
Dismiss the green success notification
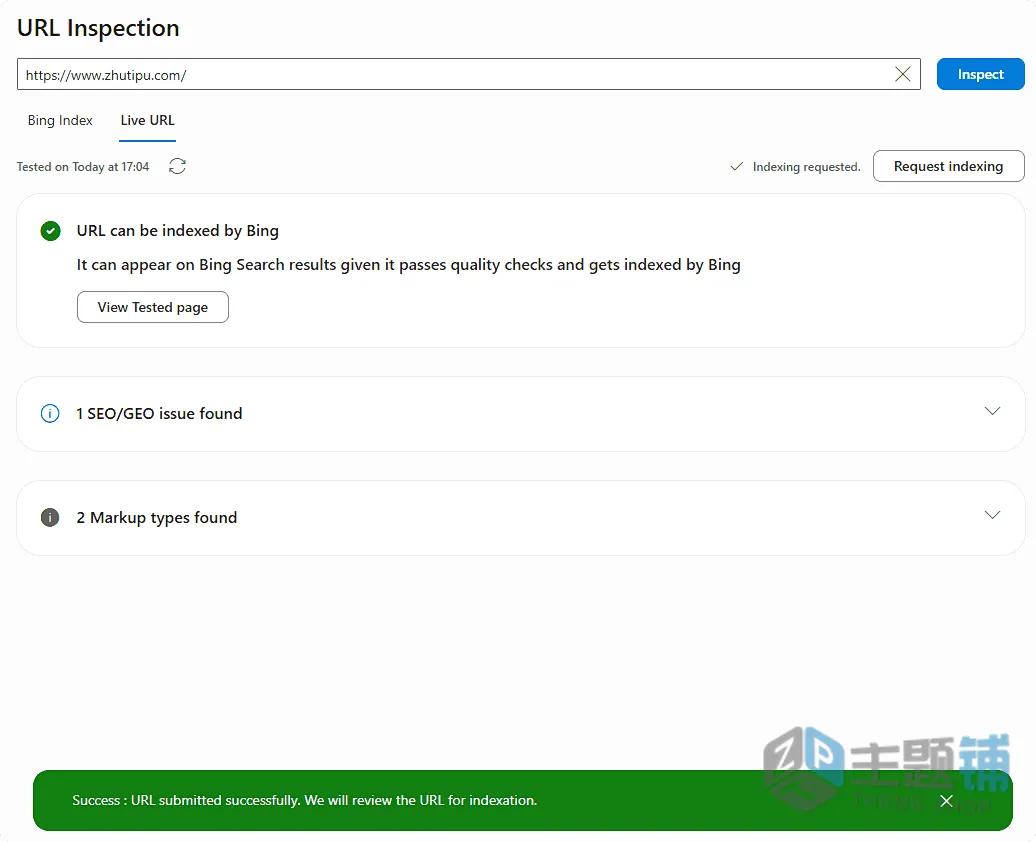[946, 801]
